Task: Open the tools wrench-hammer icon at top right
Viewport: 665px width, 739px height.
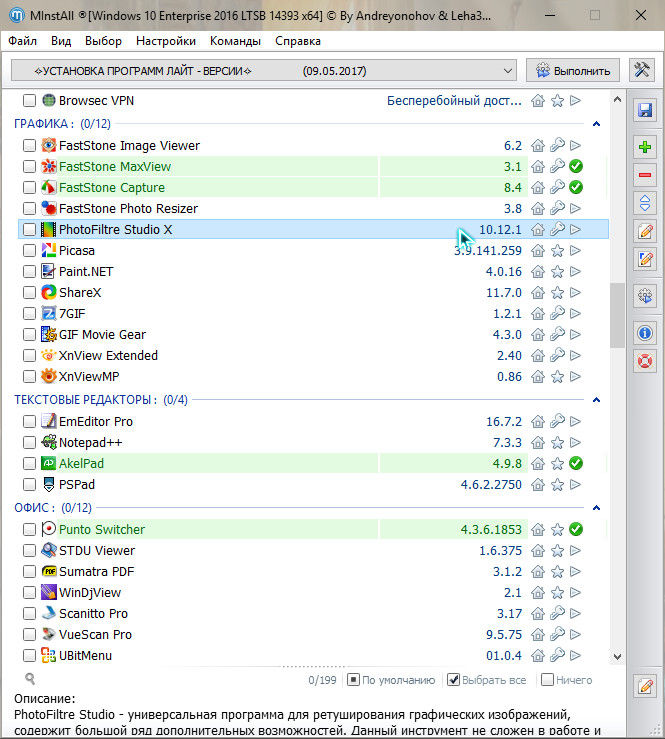Action: tap(642, 70)
